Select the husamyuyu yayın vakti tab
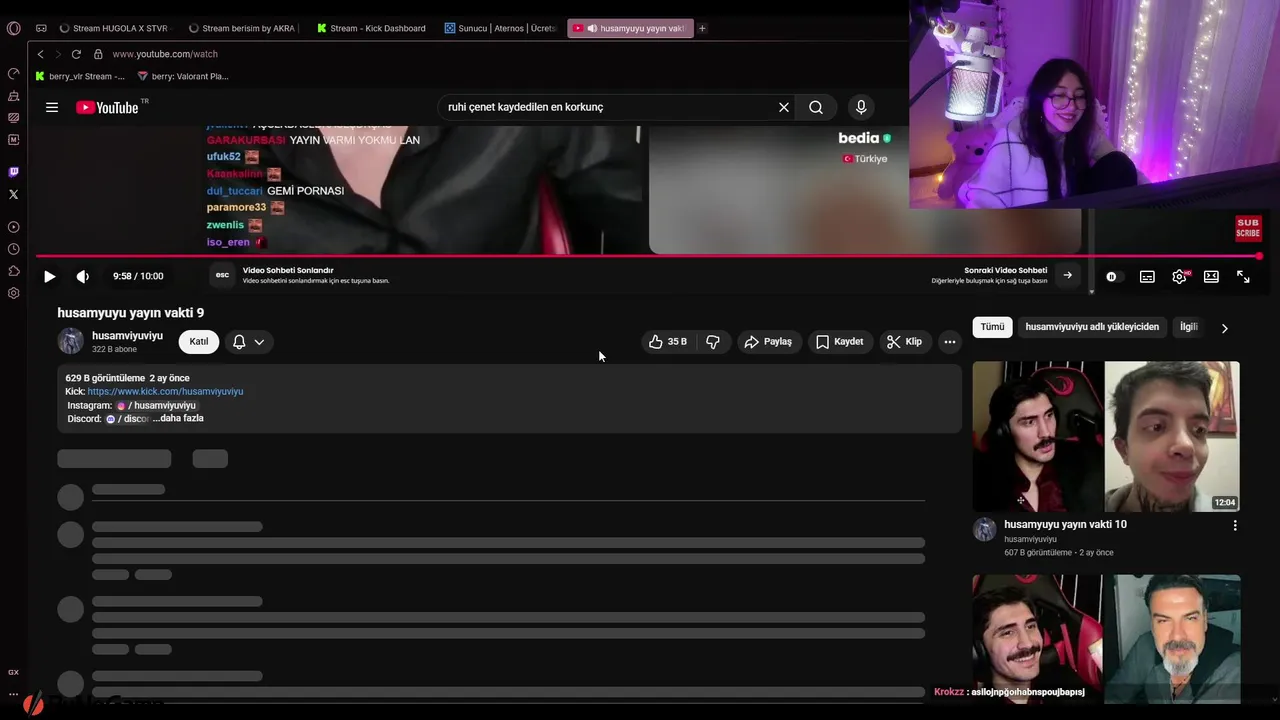The height and width of the screenshot is (720, 1280). pos(630,28)
